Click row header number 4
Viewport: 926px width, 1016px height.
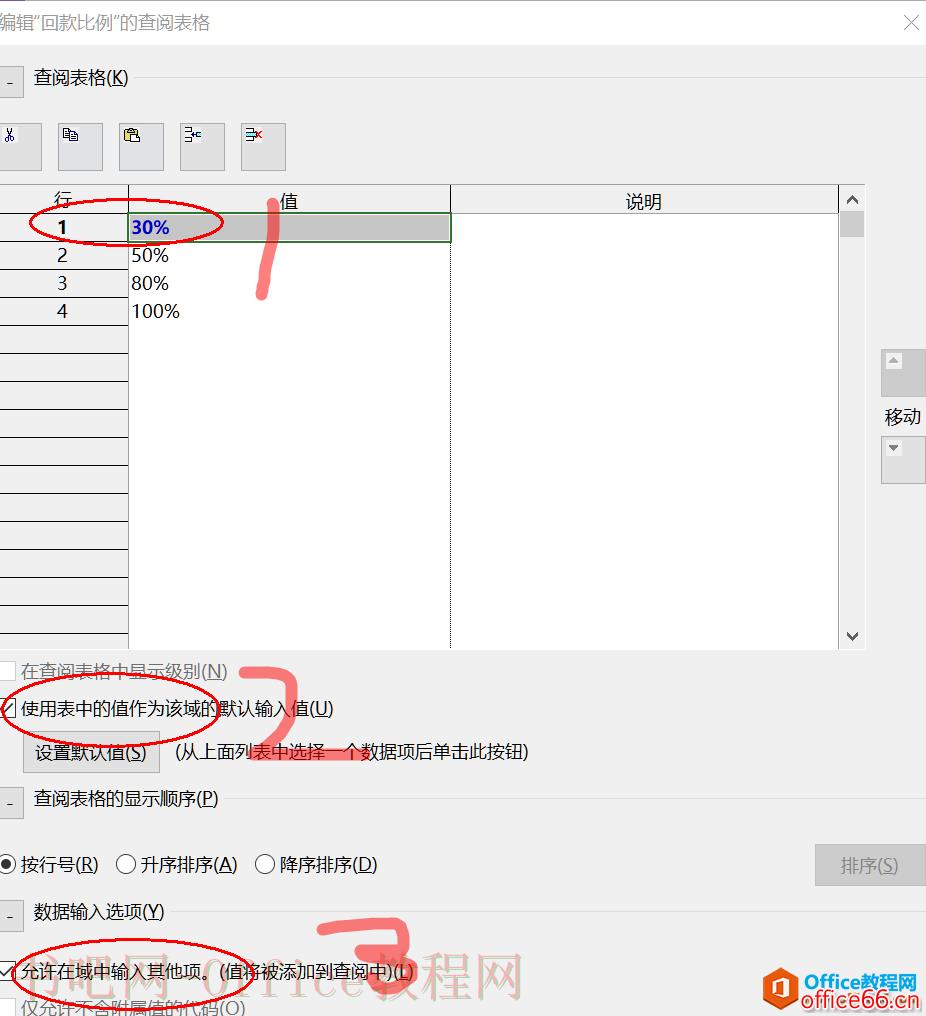point(63,311)
